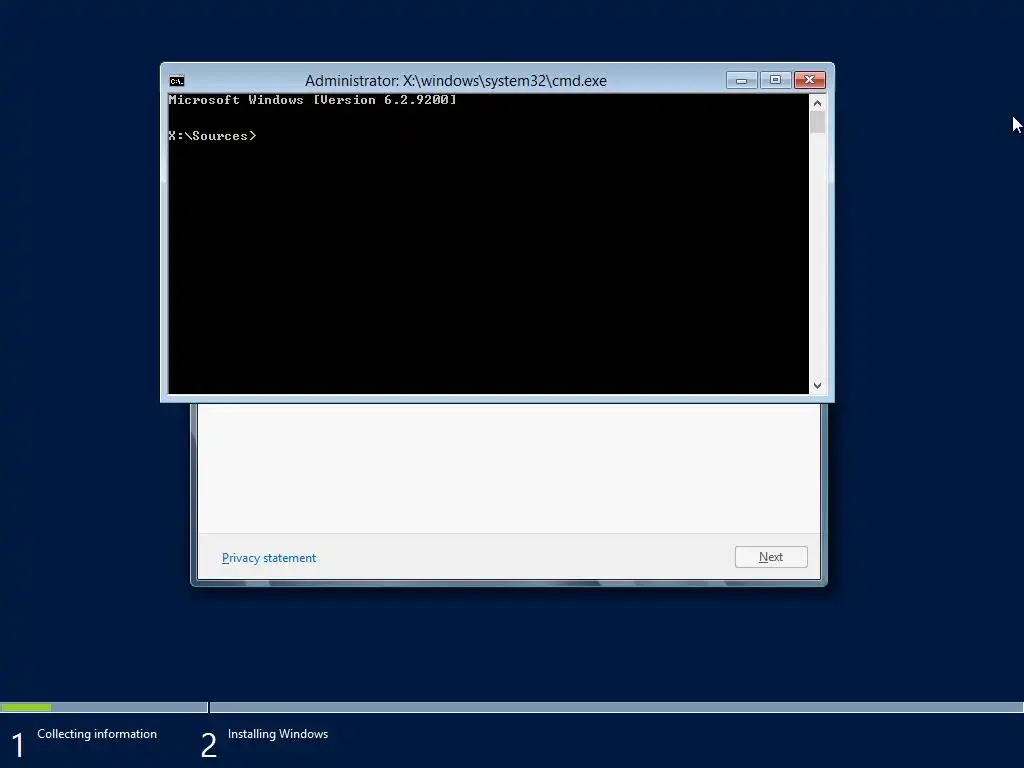Click the green setup progress bar
The height and width of the screenshot is (768, 1024).
click(x=26, y=707)
